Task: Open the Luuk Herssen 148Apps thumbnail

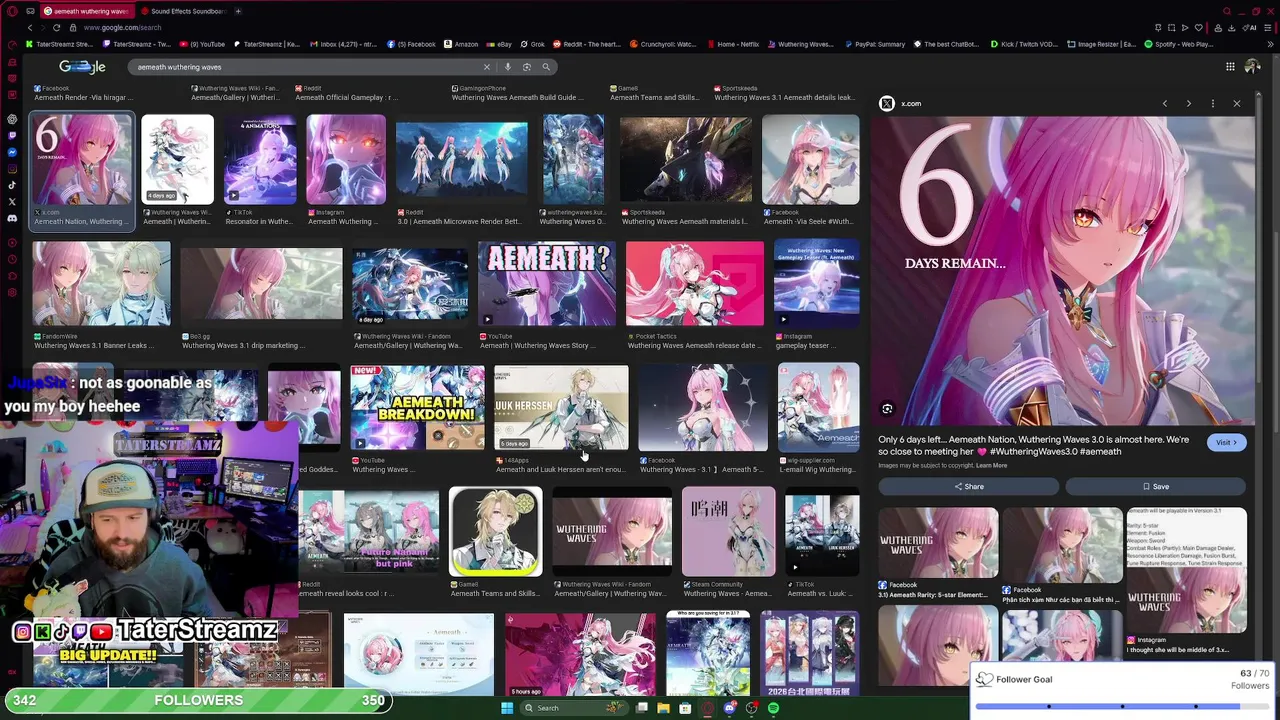Action: [x=561, y=407]
